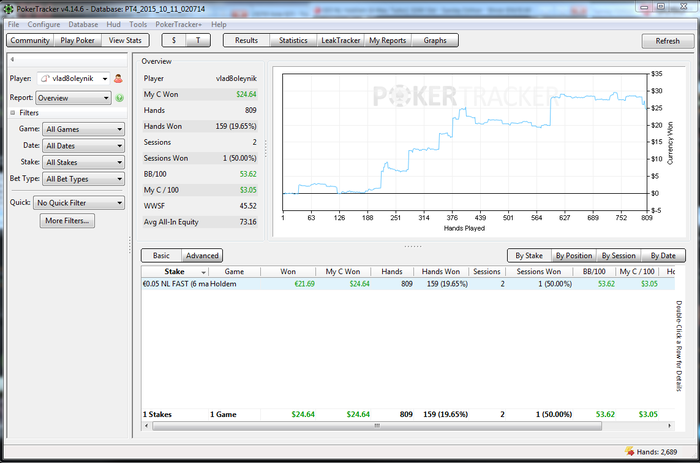This screenshot has width=700, height=463.
Task: Open the Player dropdown
Action: (x=73, y=79)
